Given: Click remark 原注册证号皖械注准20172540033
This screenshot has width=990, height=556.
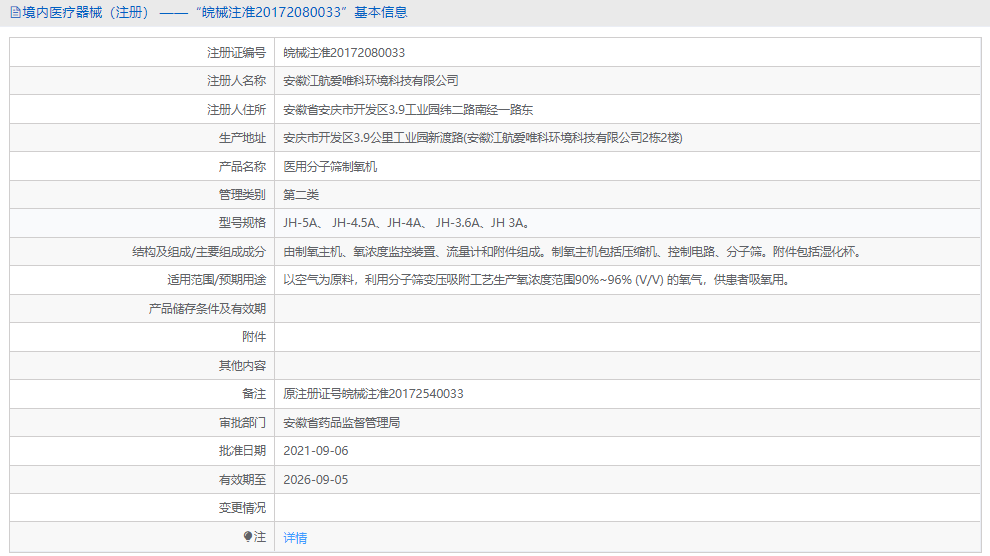Looking at the screenshot, I should (x=373, y=394).
